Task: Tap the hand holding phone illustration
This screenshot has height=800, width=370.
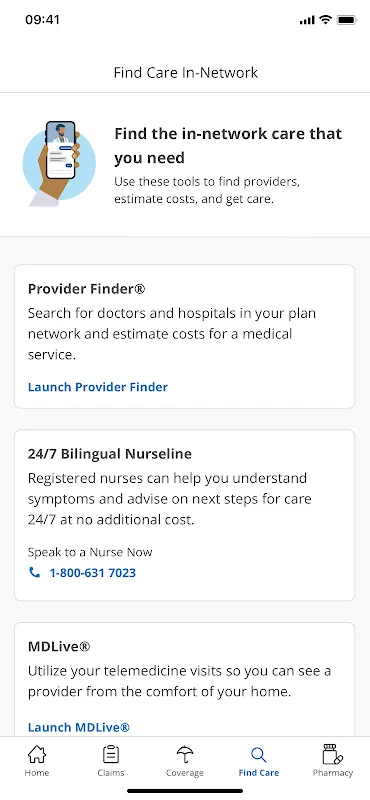Action: click(59, 163)
